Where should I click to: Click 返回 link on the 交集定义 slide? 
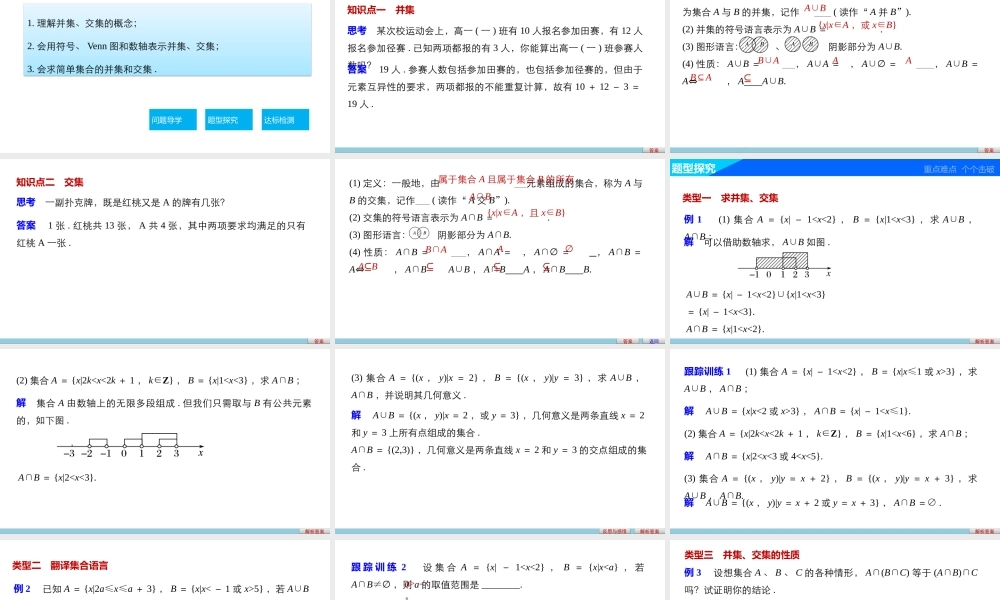coord(653,339)
